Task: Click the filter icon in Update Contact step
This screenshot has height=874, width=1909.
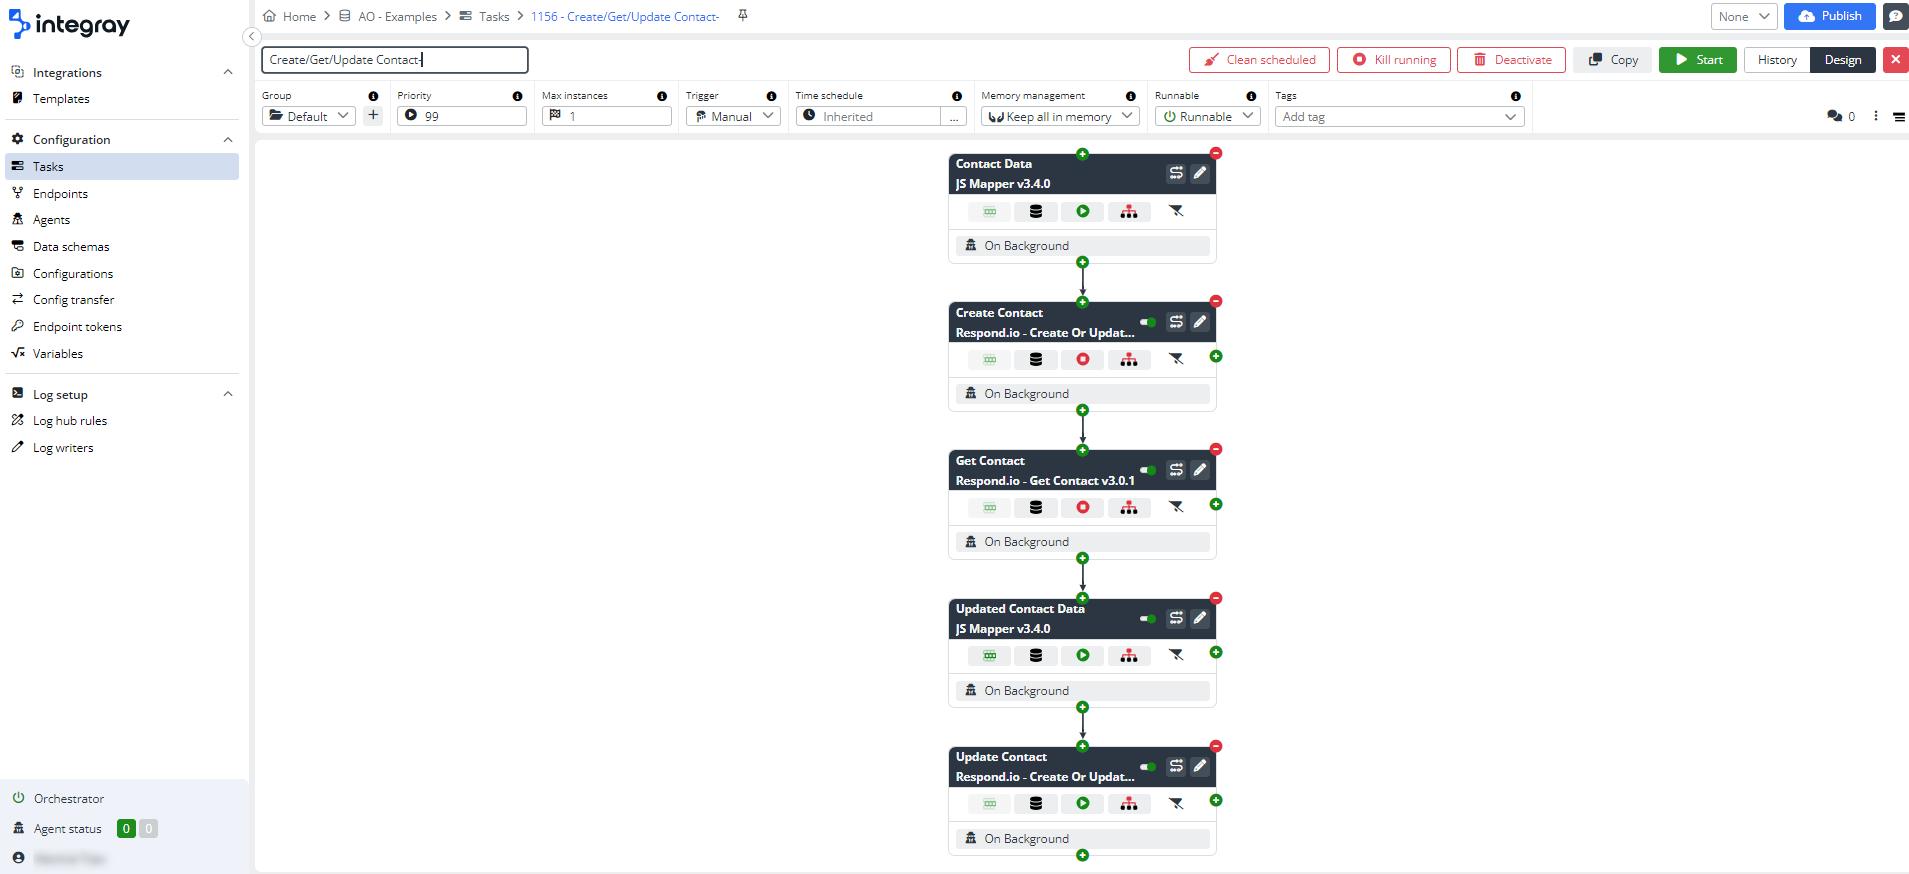Action: [x=1176, y=804]
